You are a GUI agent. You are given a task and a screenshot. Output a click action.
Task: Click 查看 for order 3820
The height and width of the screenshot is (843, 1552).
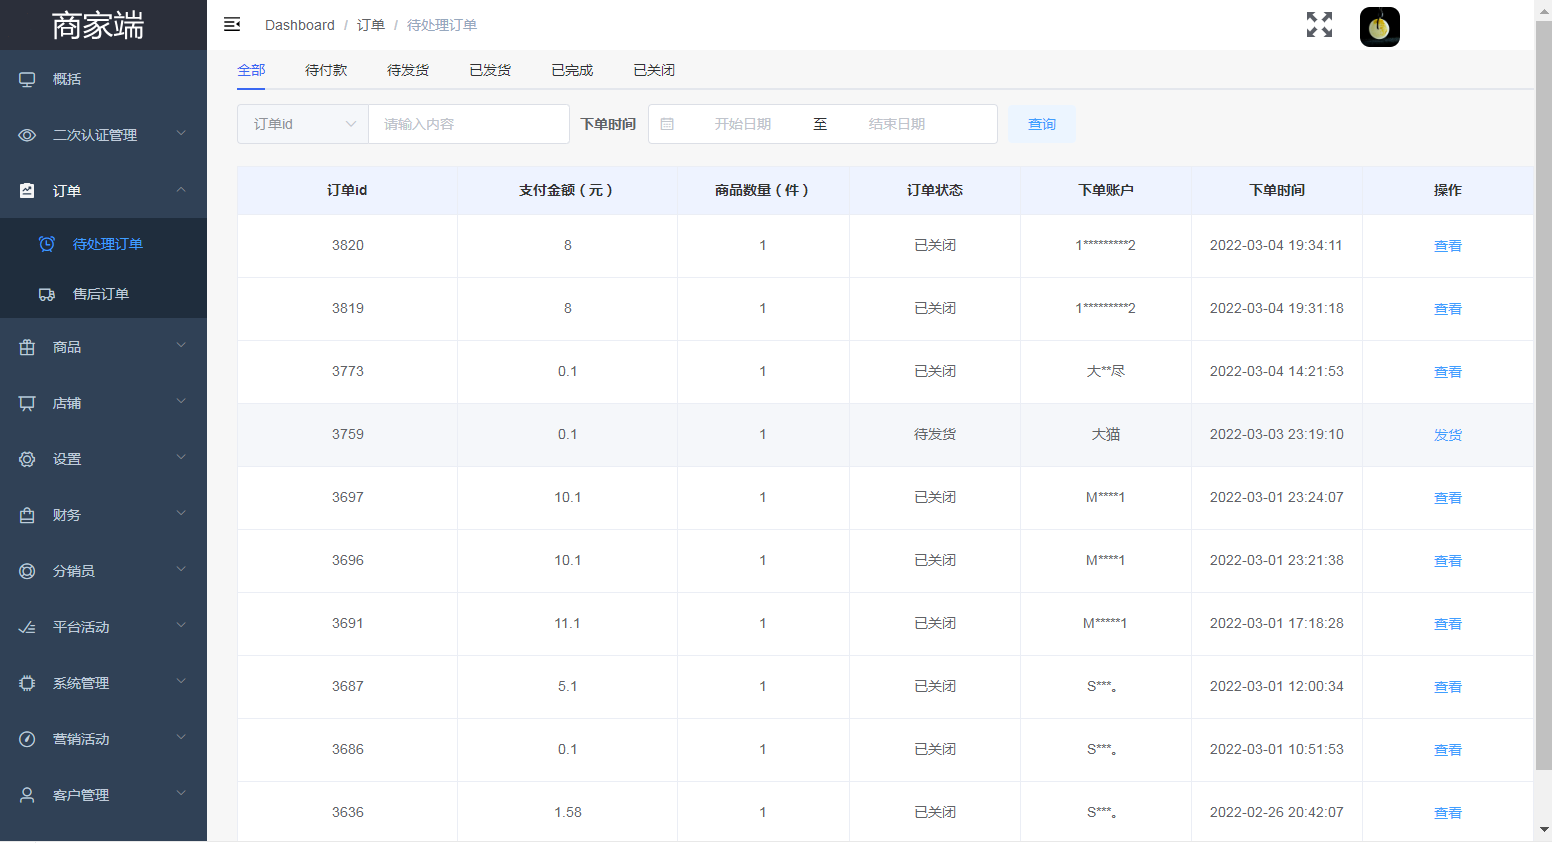[x=1448, y=246]
